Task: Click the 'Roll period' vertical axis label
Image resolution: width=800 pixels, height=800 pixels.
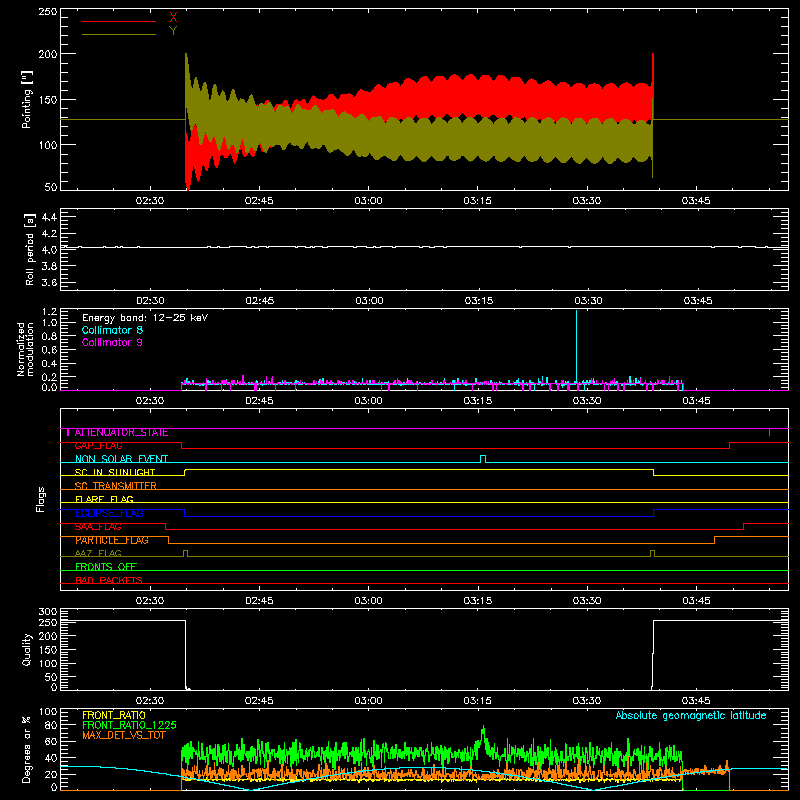Action: [x=30, y=249]
